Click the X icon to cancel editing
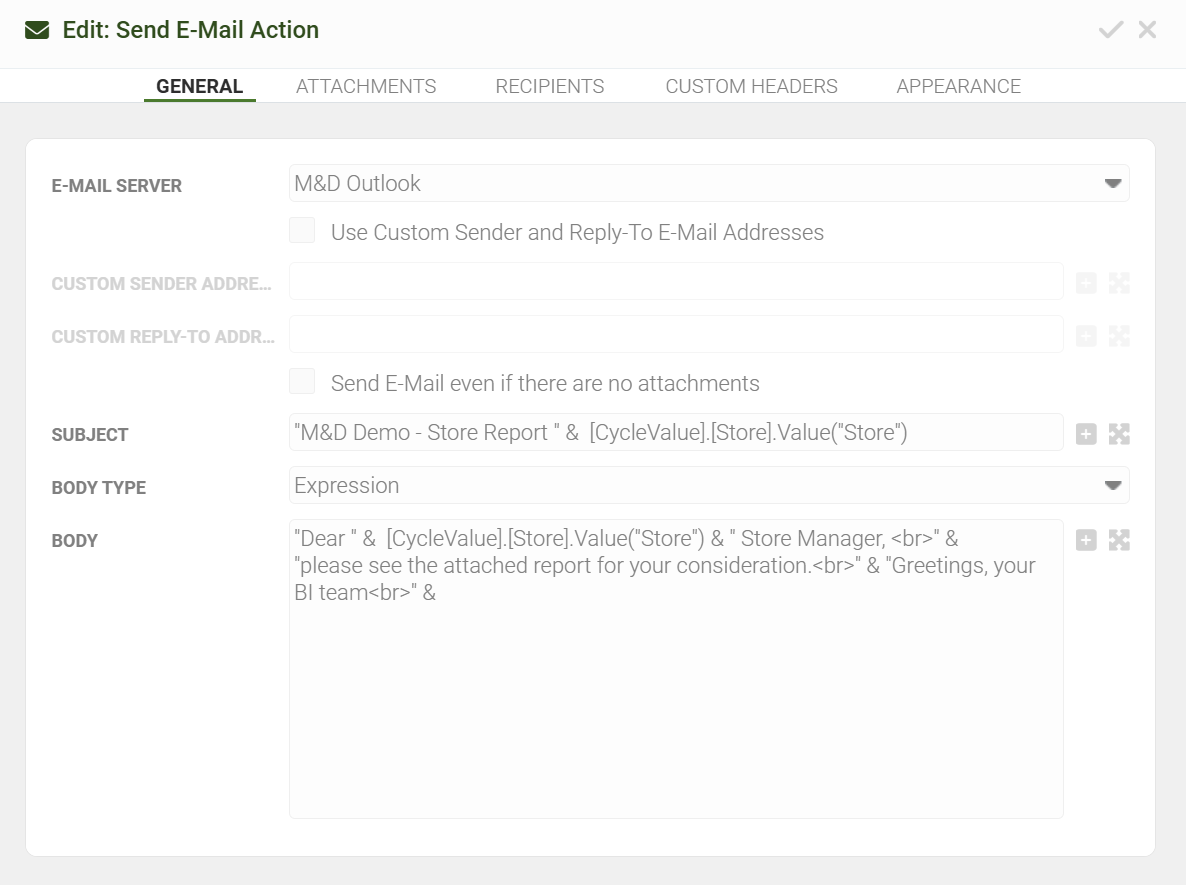 pyautogui.click(x=1147, y=30)
